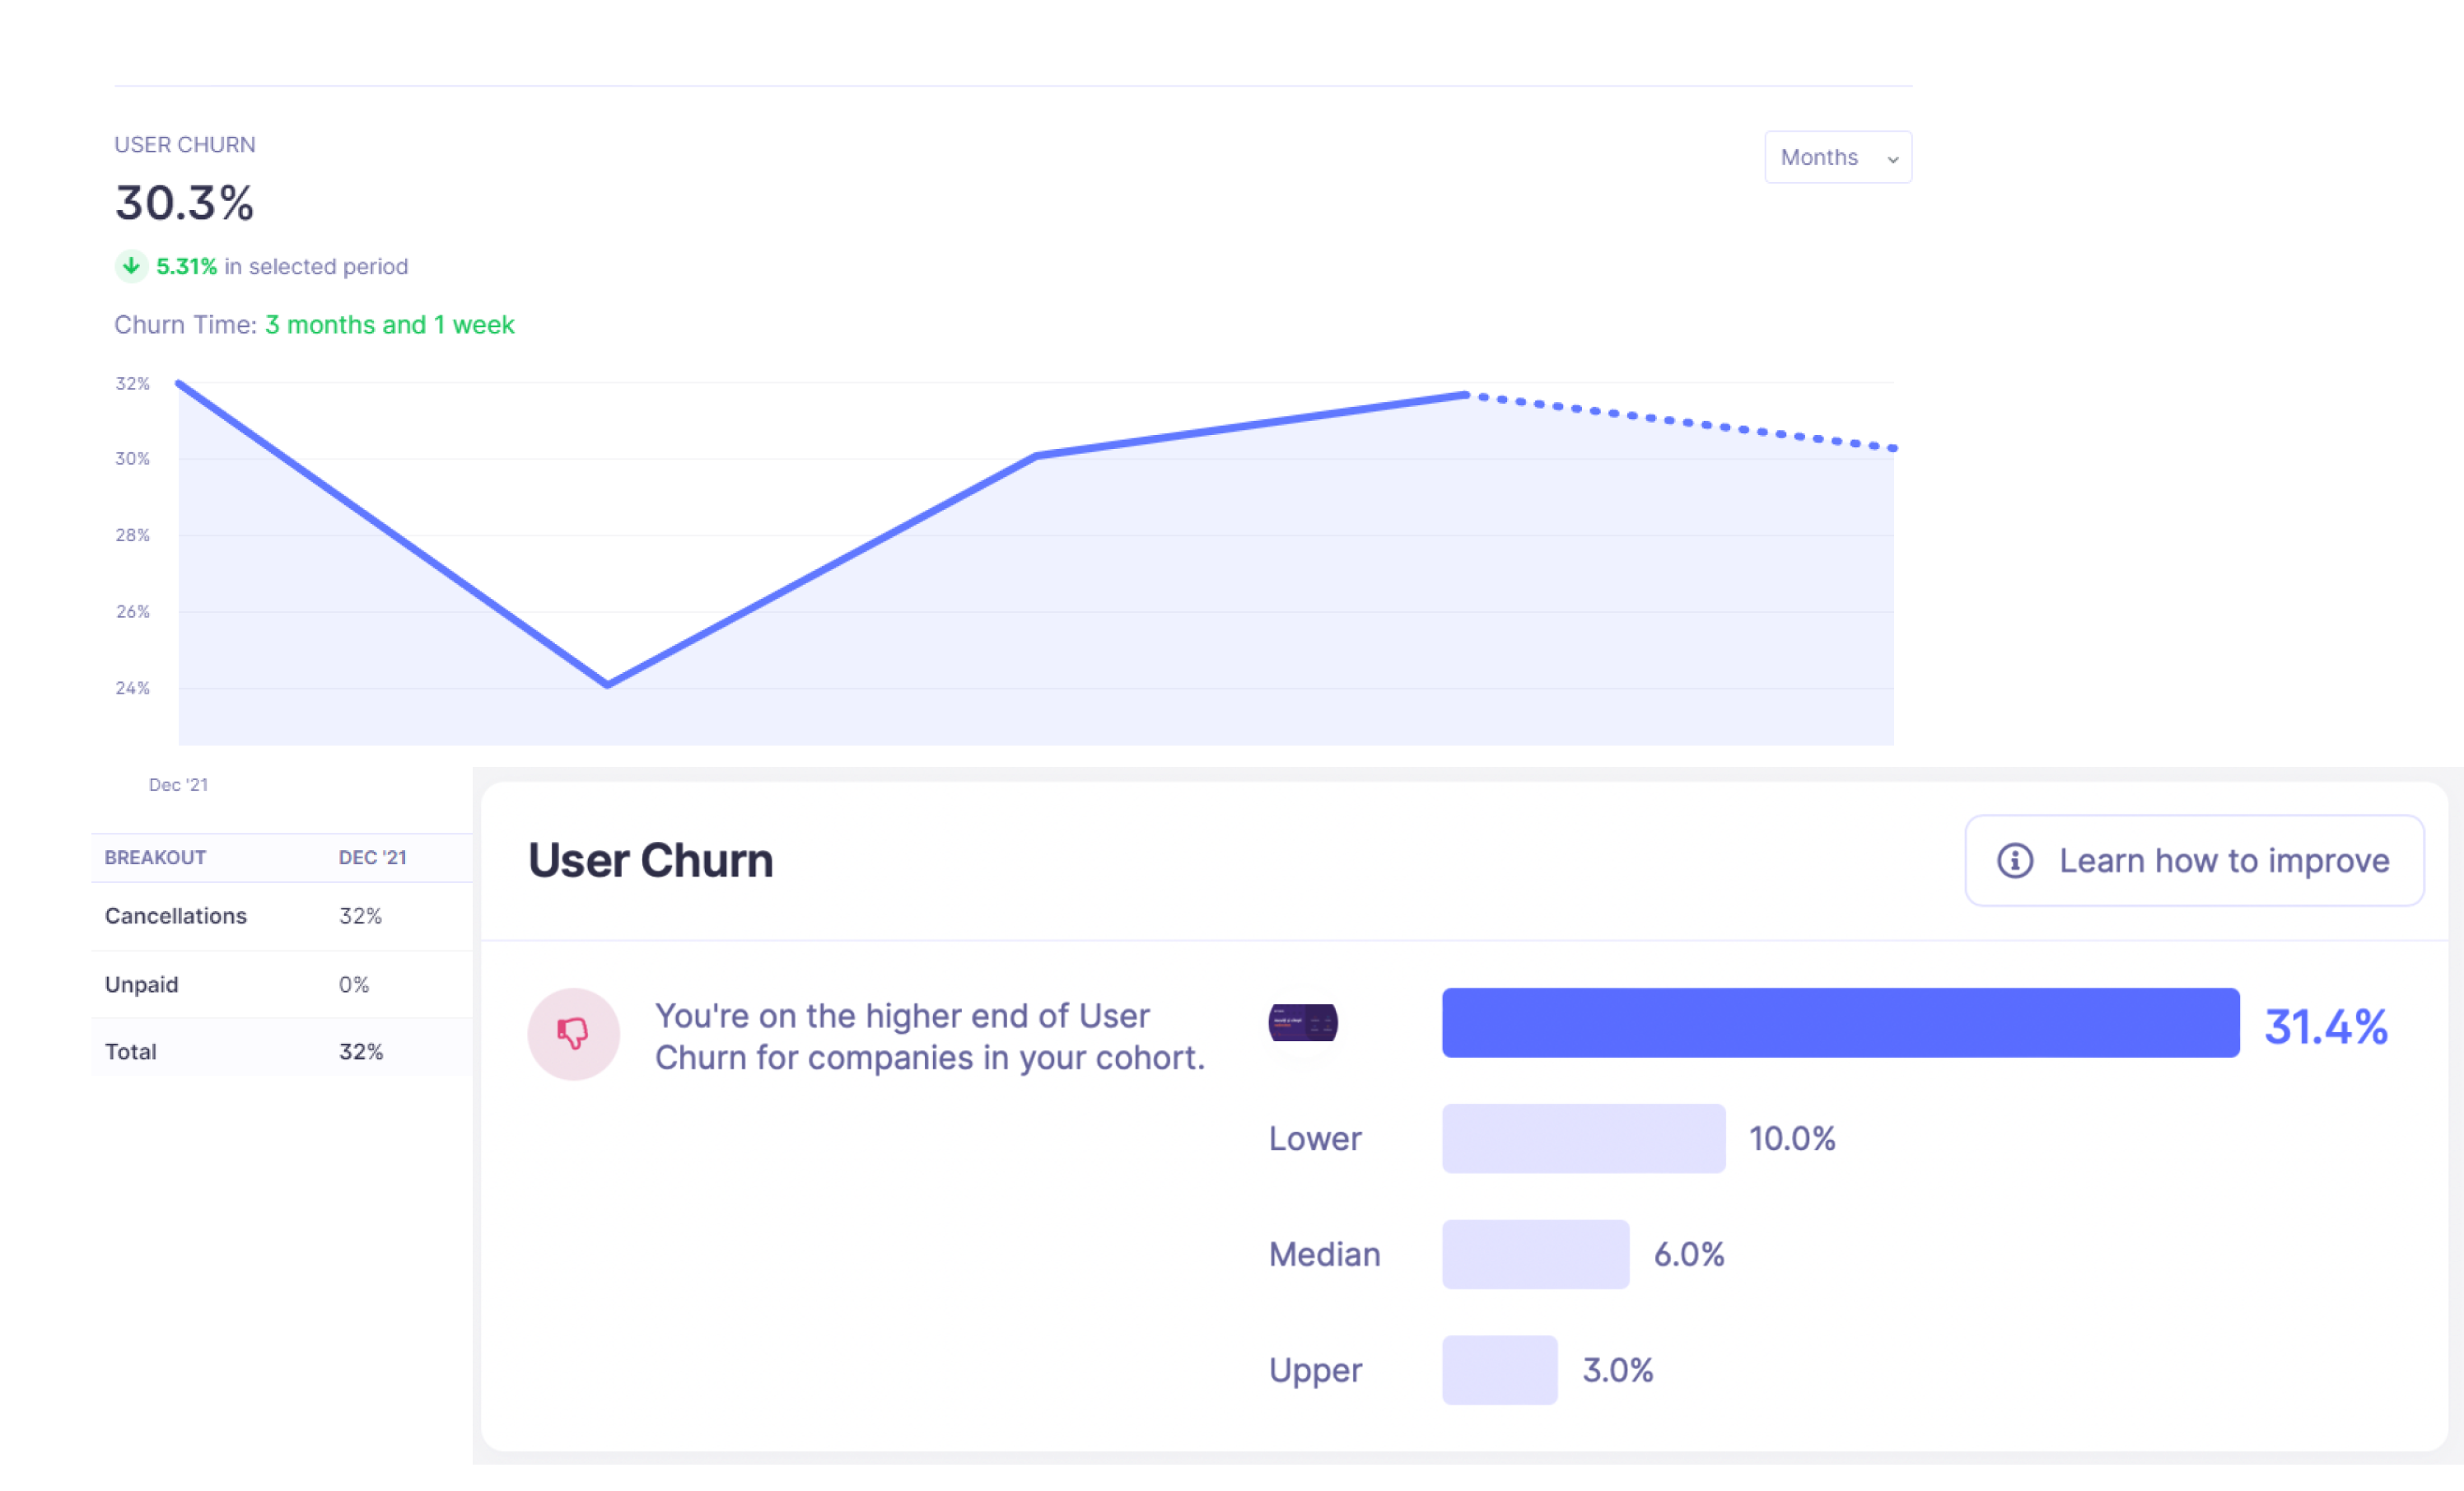Screen dimensions: 2464x1491
Task: Click the chart's lowest point near 24%
Action: tap(607, 685)
